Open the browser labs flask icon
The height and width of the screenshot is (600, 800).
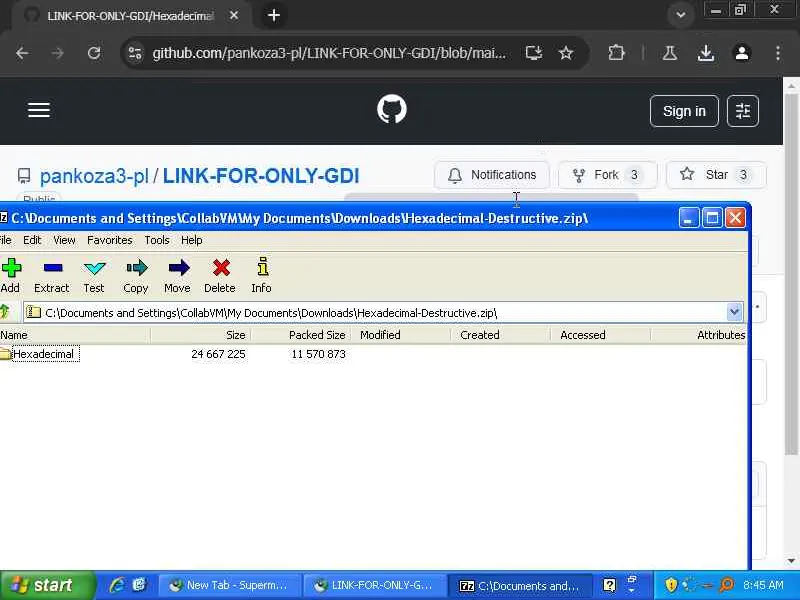tap(670, 53)
